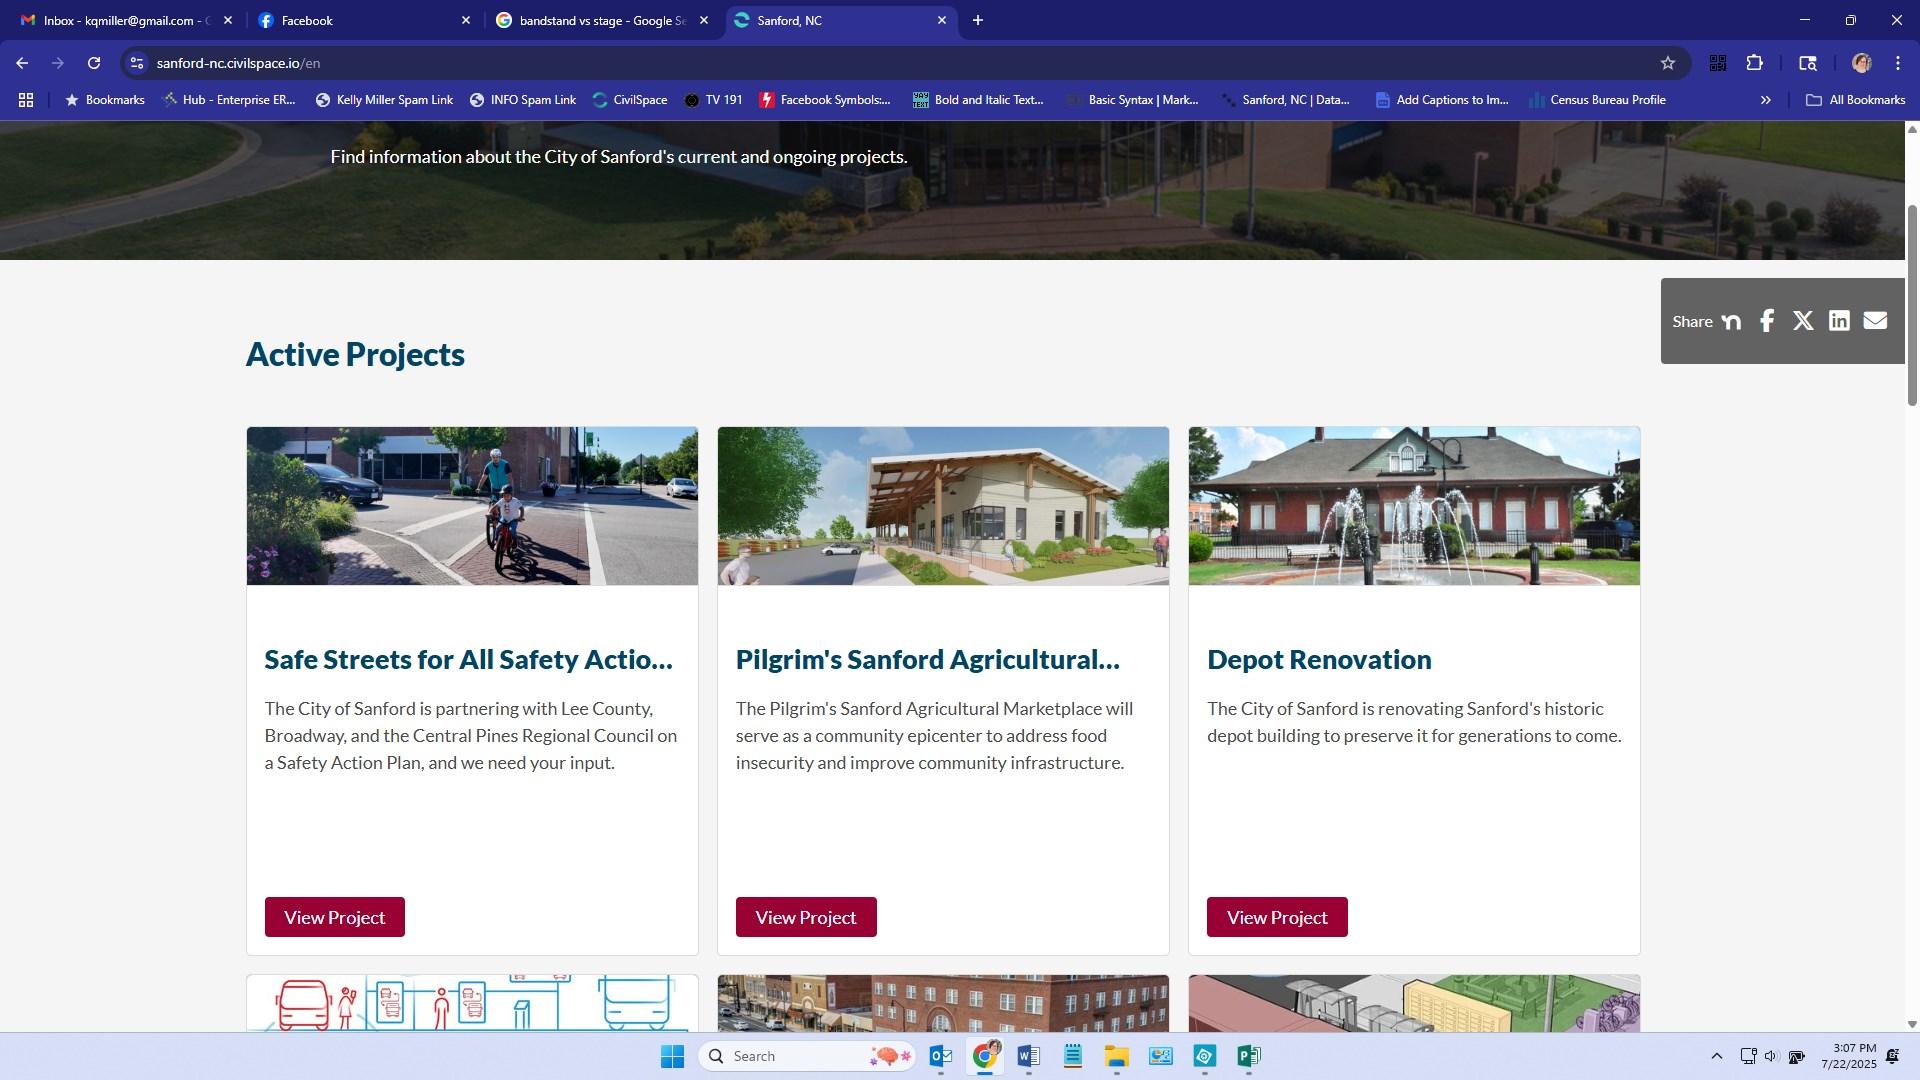Click the Depot fountain image thumbnail
Screen dimensions: 1920x1080
coord(1413,506)
